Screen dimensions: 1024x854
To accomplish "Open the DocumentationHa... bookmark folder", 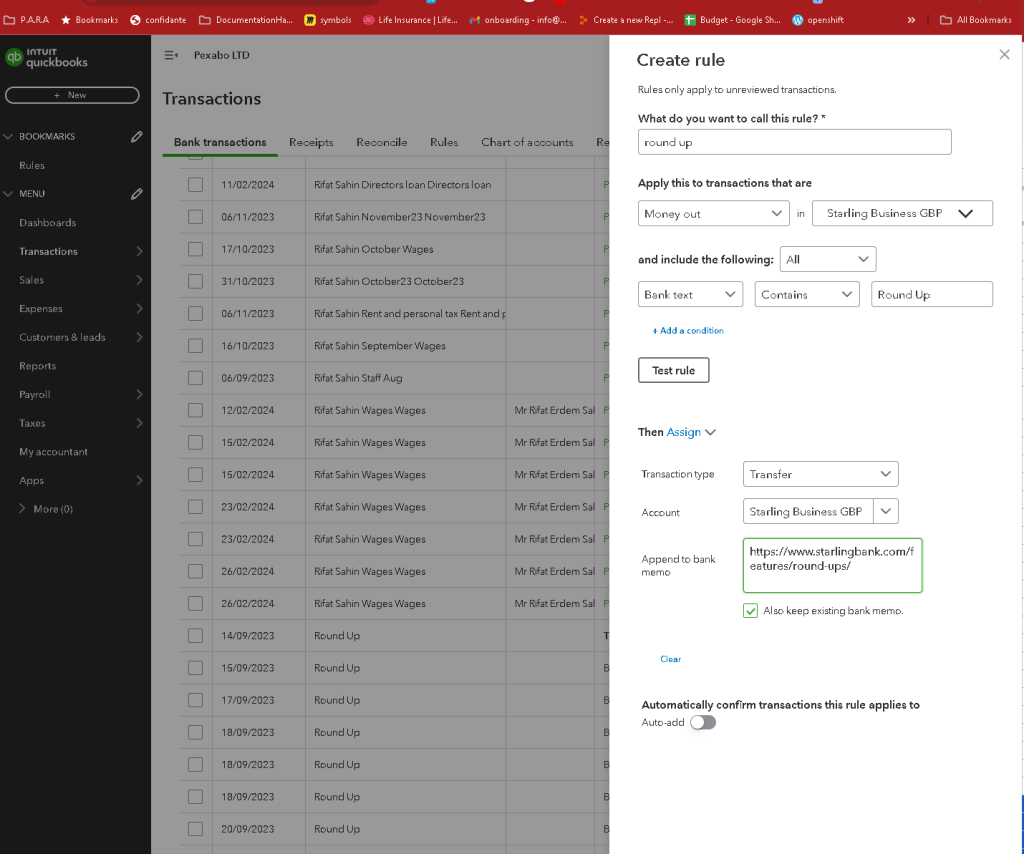I will click(246, 20).
